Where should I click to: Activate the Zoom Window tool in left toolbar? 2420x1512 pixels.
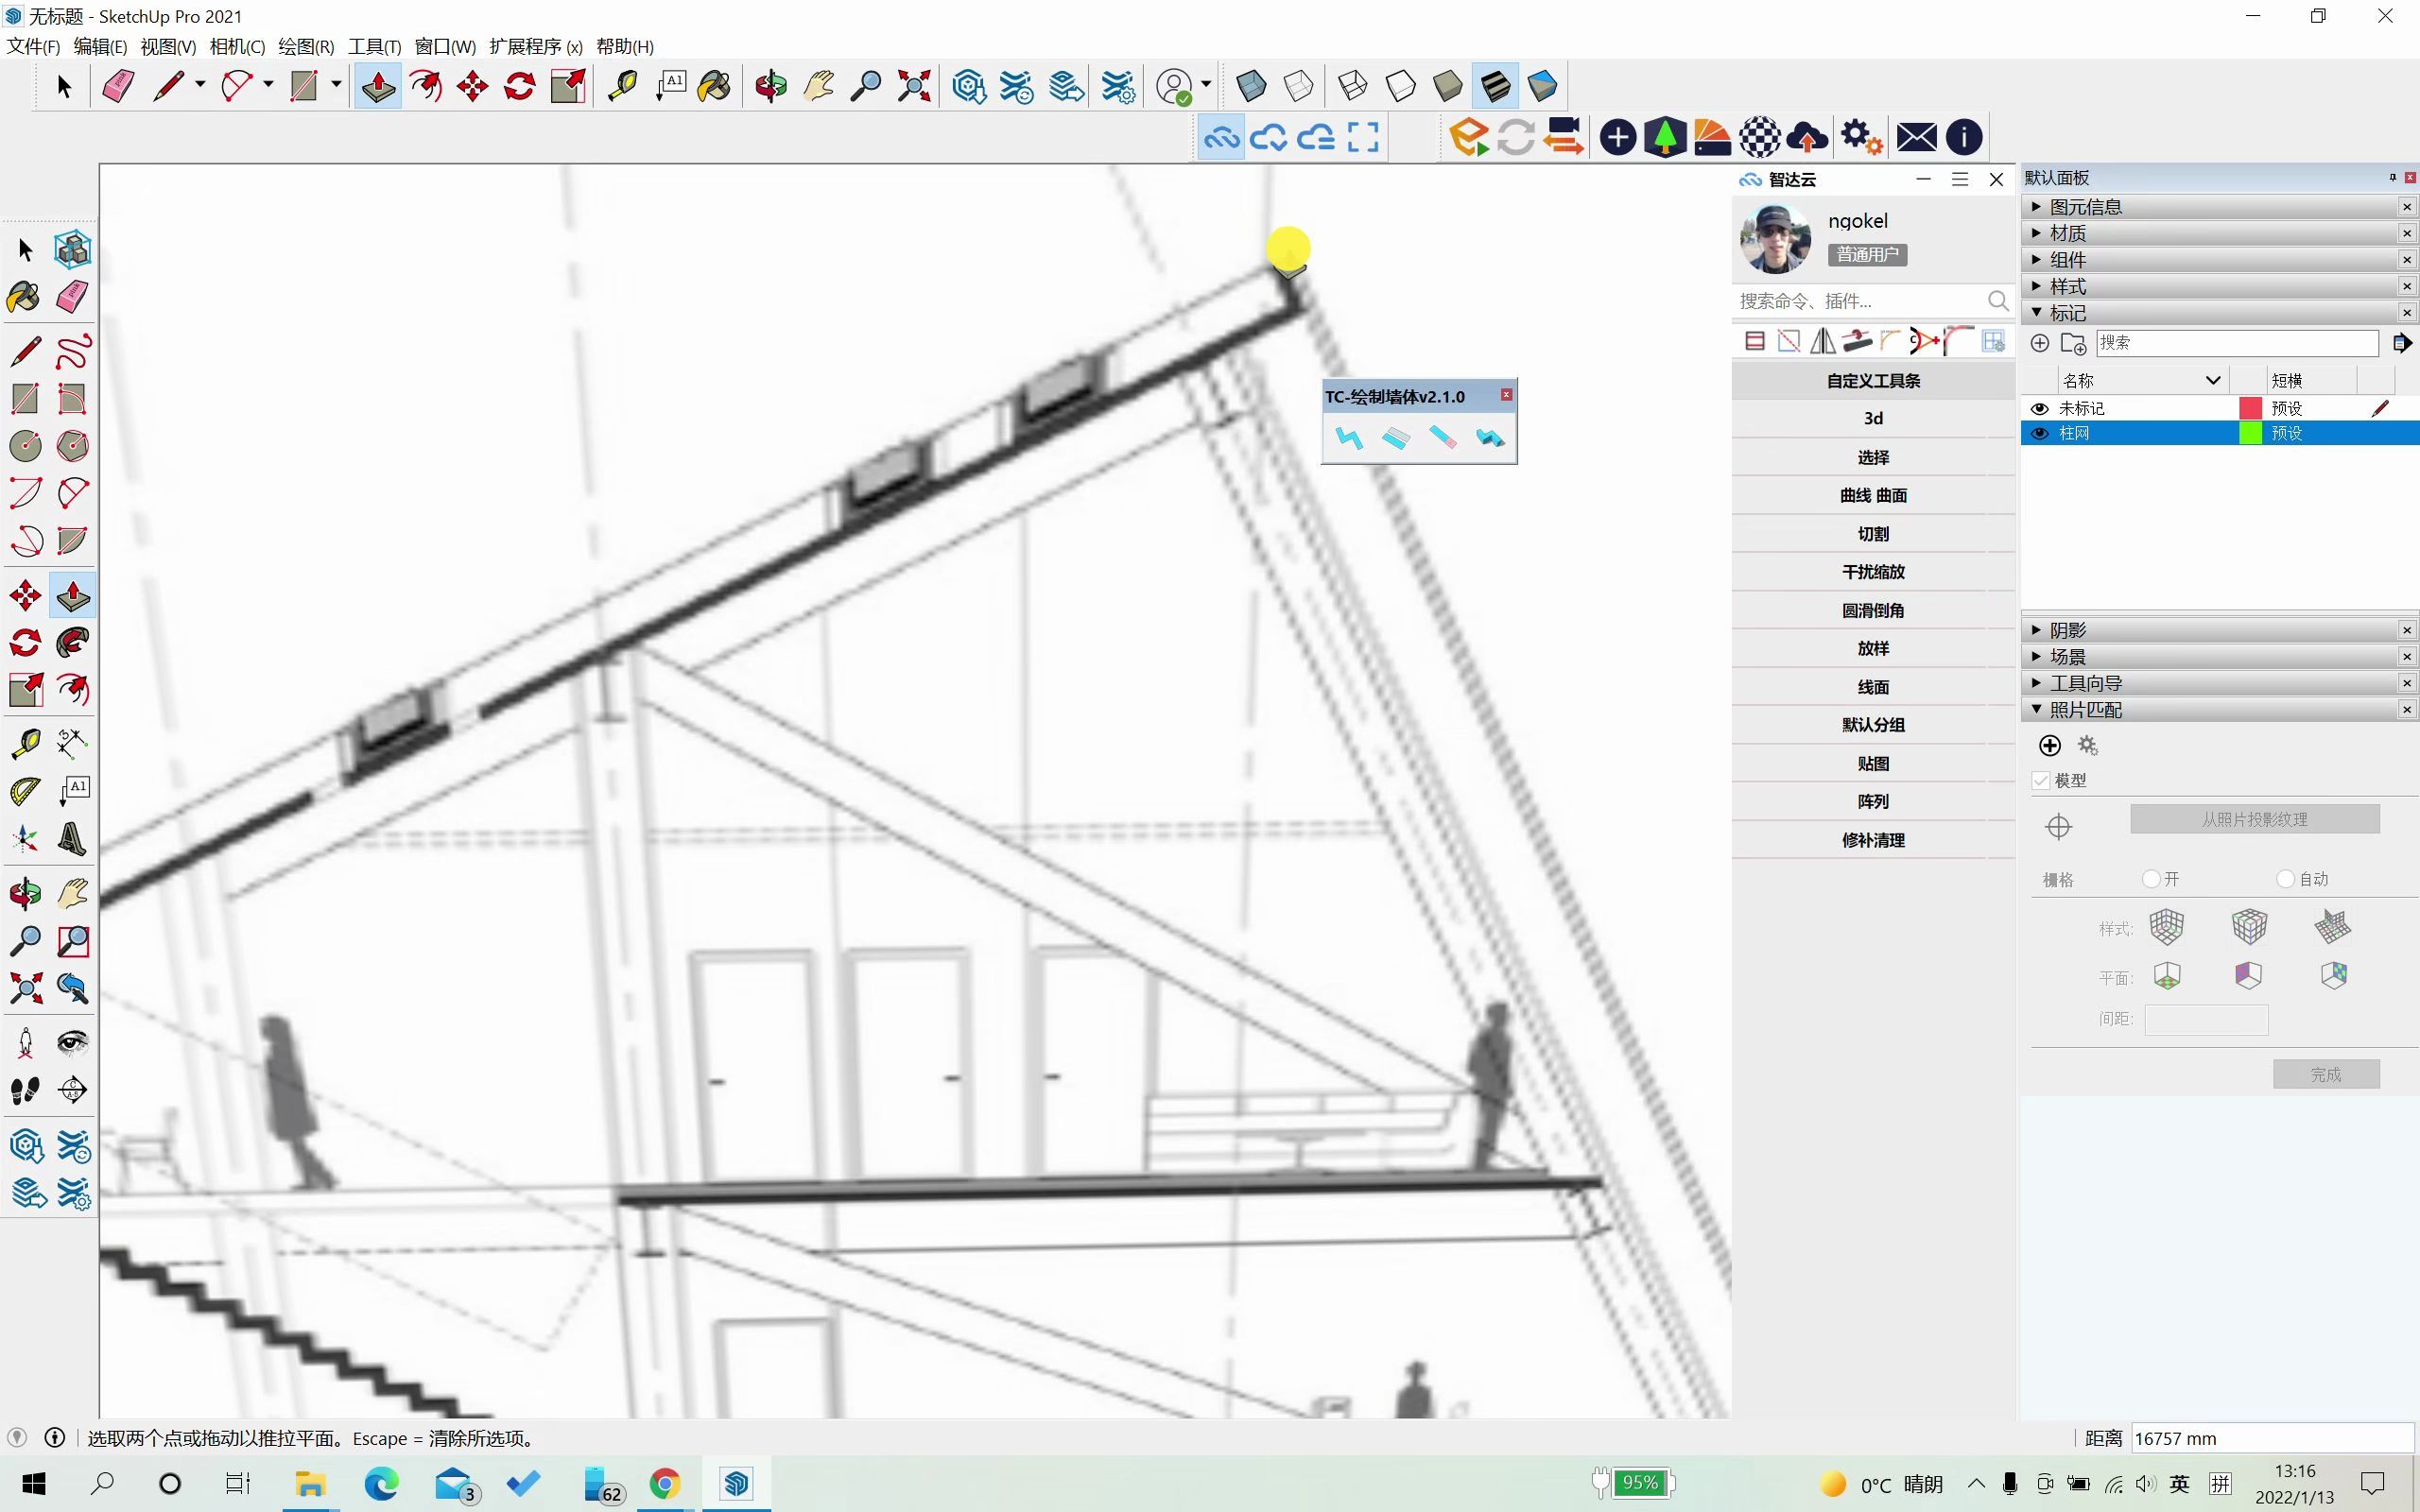[x=73, y=941]
